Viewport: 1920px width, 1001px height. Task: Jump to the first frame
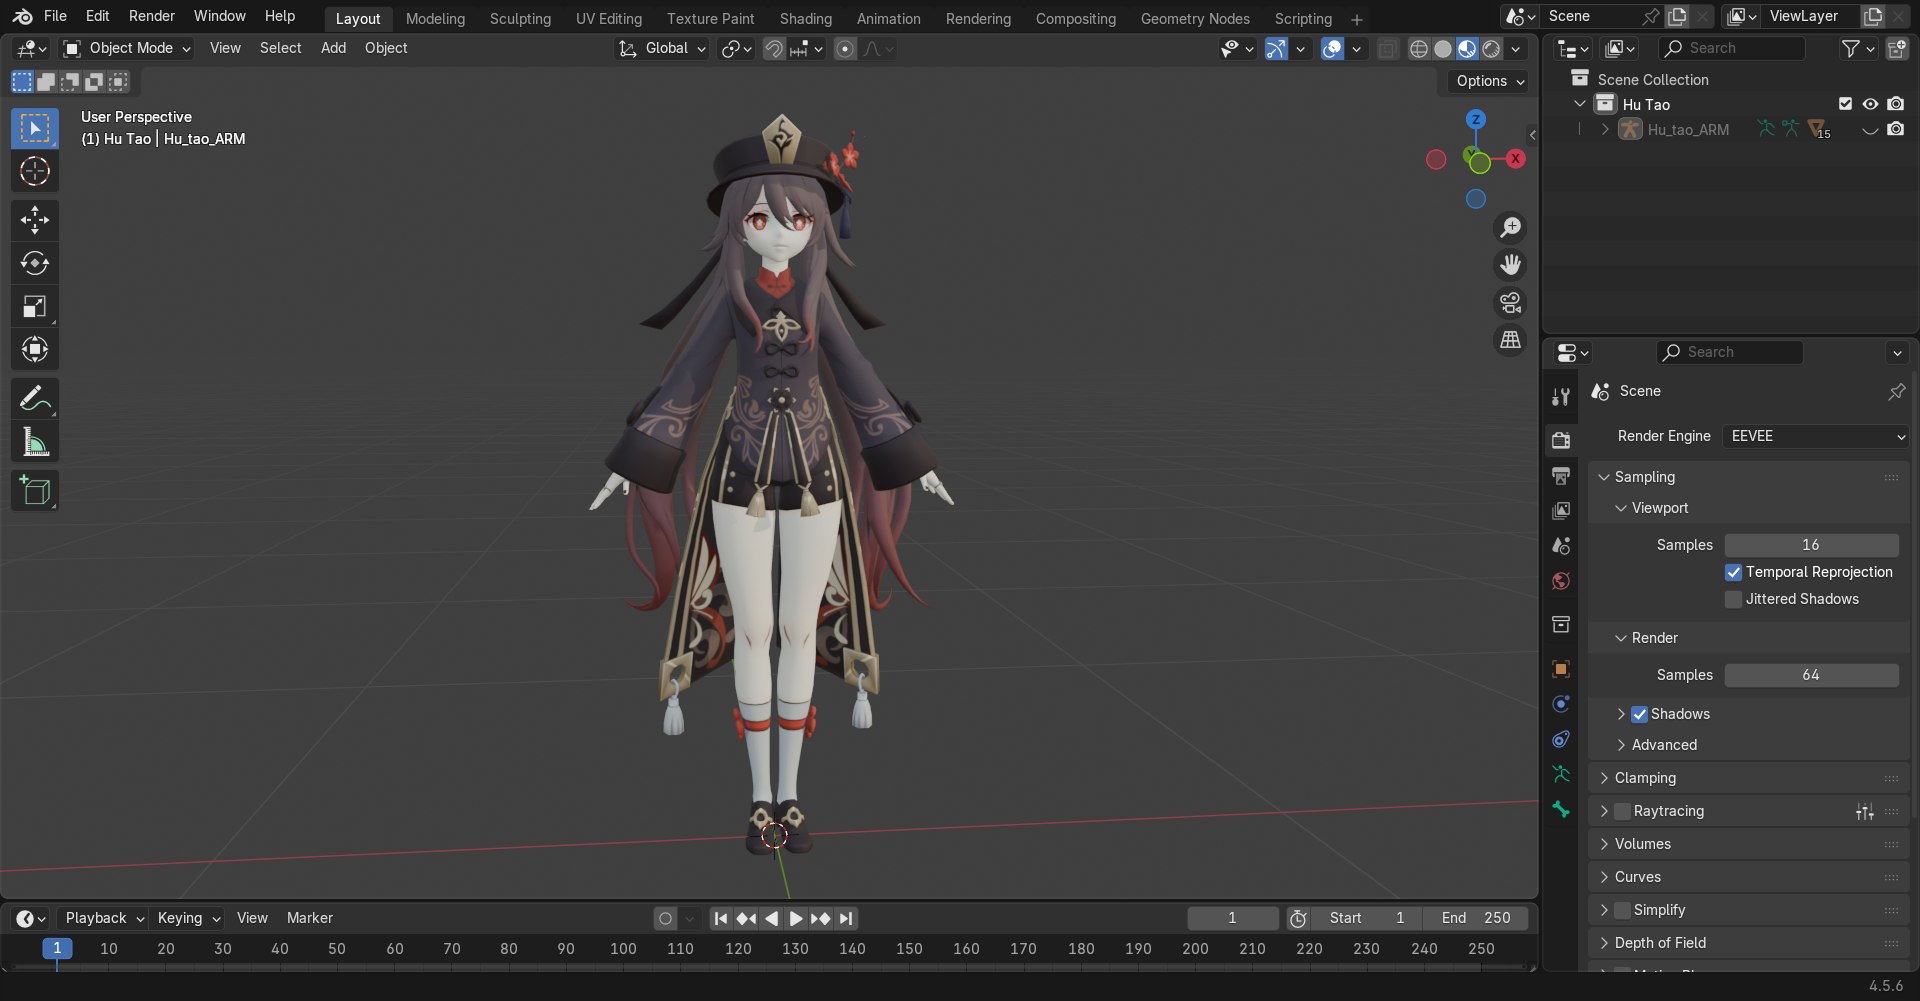pyautogui.click(x=720, y=919)
